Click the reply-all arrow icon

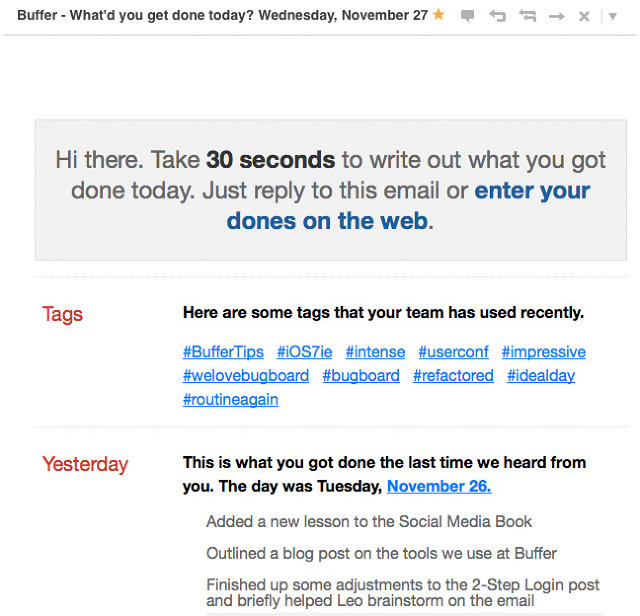click(527, 16)
